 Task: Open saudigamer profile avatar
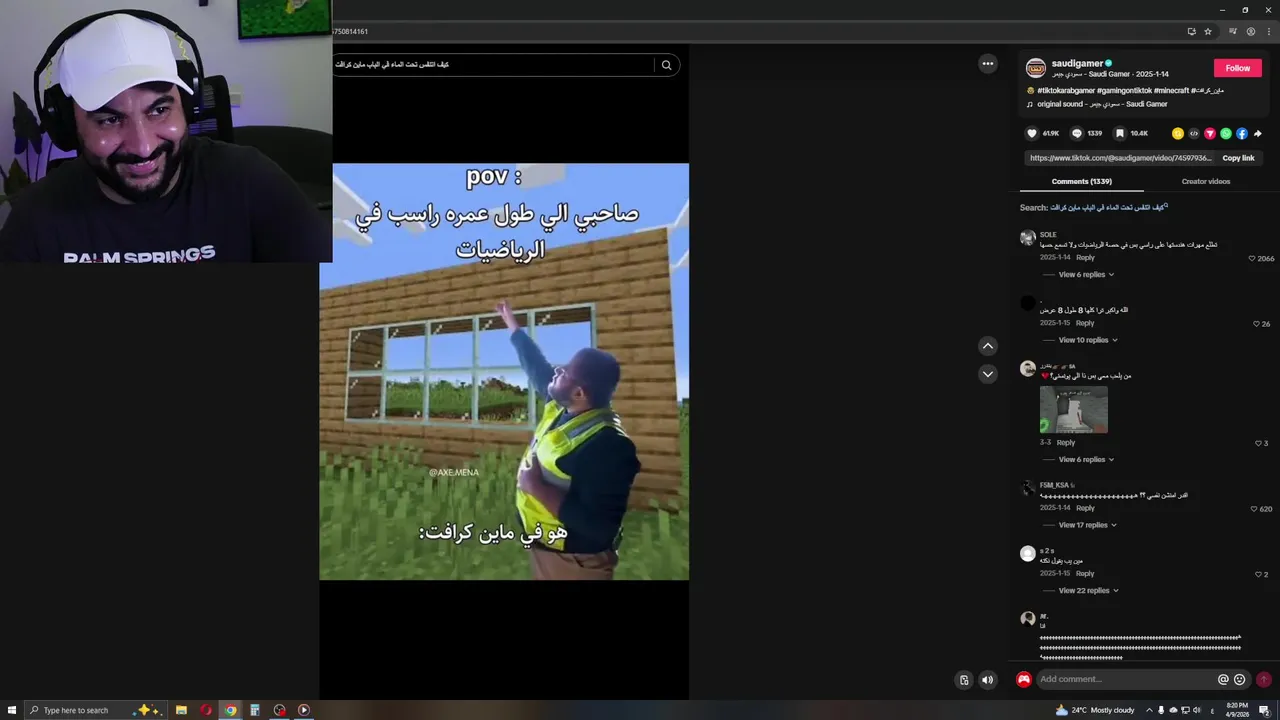pos(1036,68)
